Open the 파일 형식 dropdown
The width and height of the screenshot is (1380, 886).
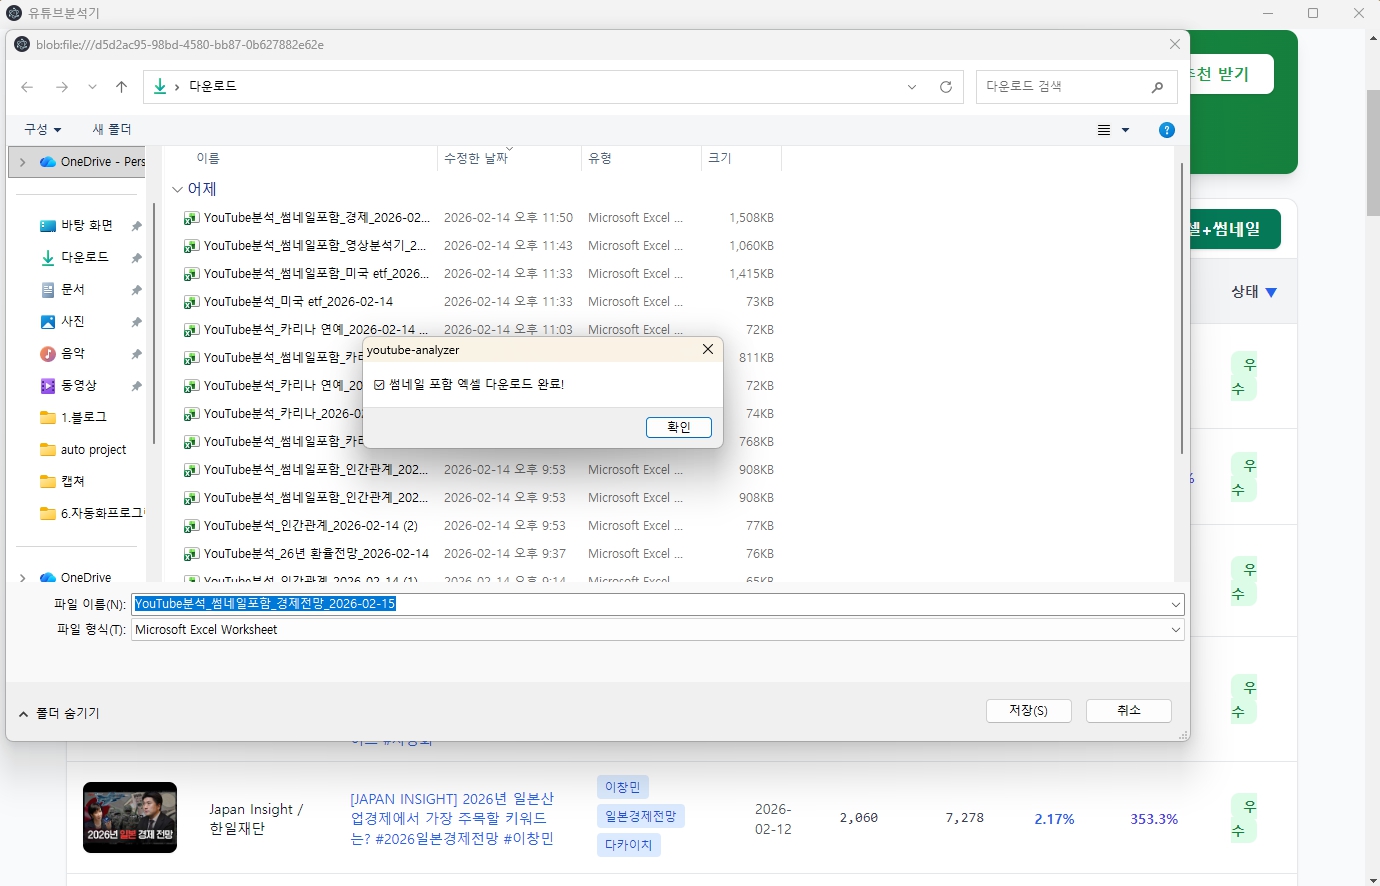[1175, 630]
